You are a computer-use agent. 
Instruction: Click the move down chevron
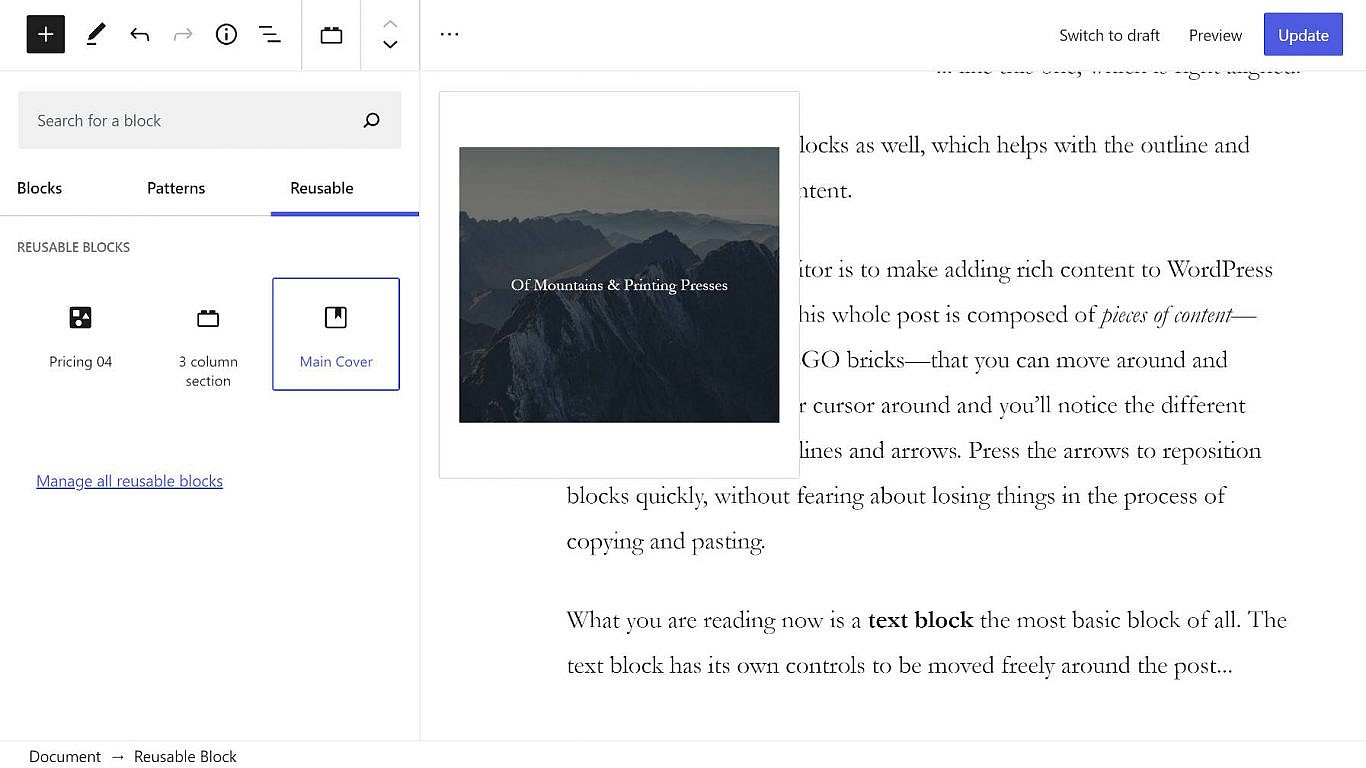coord(390,45)
